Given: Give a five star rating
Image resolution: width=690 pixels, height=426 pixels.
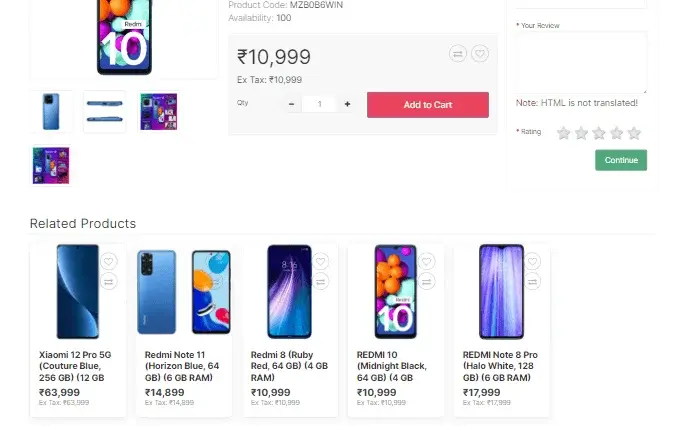Looking at the screenshot, I should [x=634, y=133].
